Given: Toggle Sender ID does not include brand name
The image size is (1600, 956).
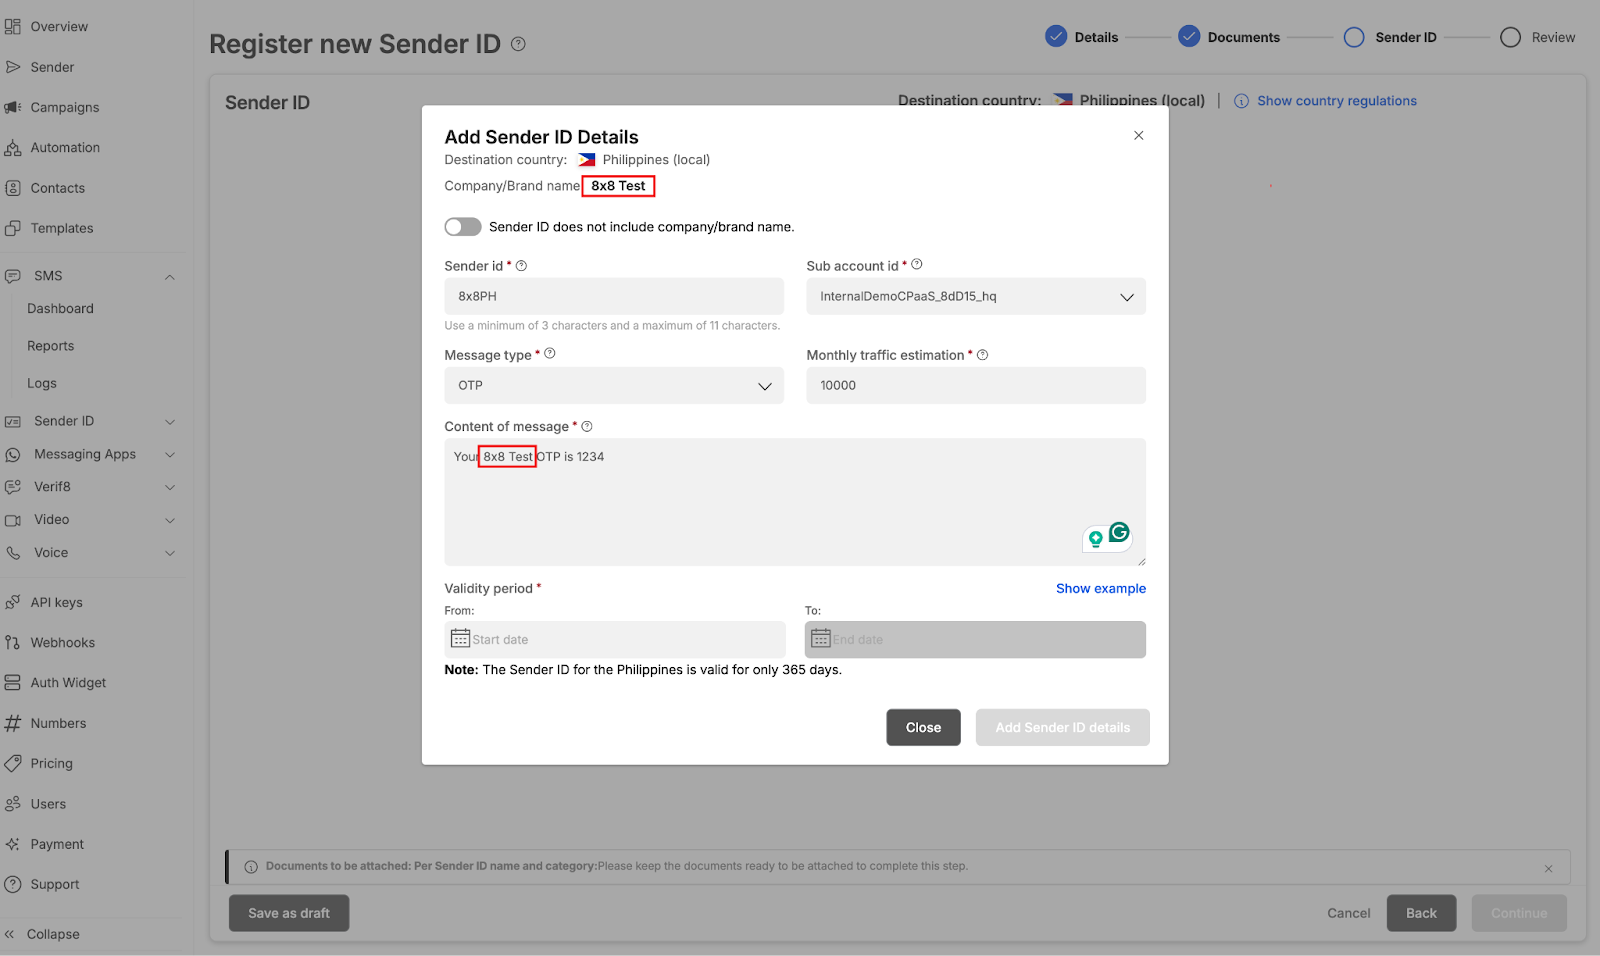Looking at the screenshot, I should click(x=463, y=227).
